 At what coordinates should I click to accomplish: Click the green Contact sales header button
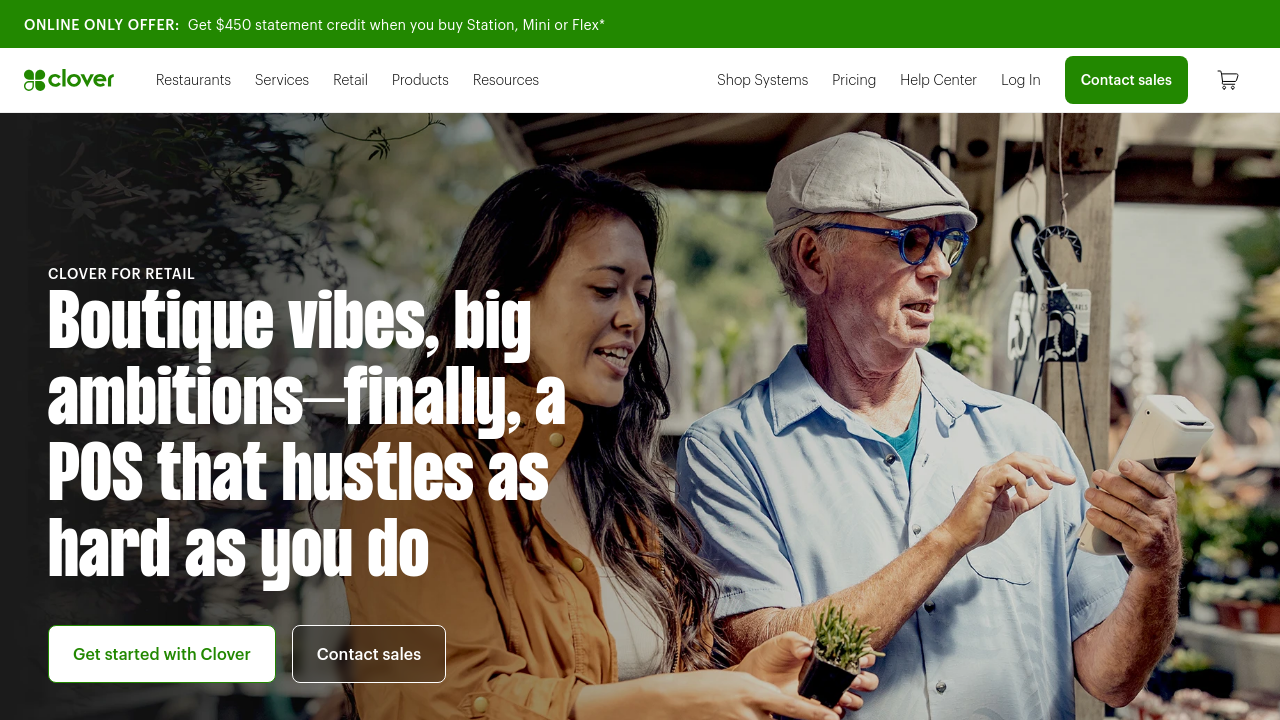click(x=1126, y=80)
